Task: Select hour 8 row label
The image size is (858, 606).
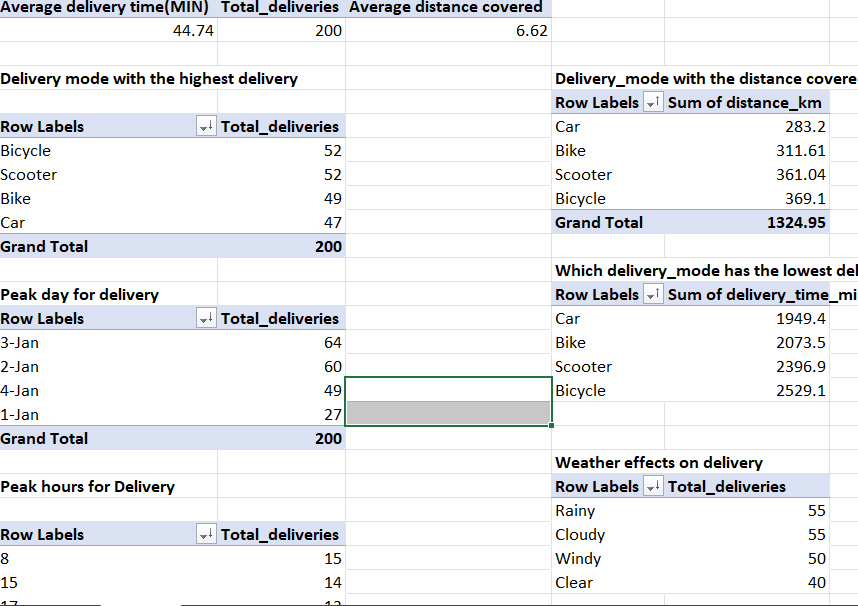Action: 108,558
